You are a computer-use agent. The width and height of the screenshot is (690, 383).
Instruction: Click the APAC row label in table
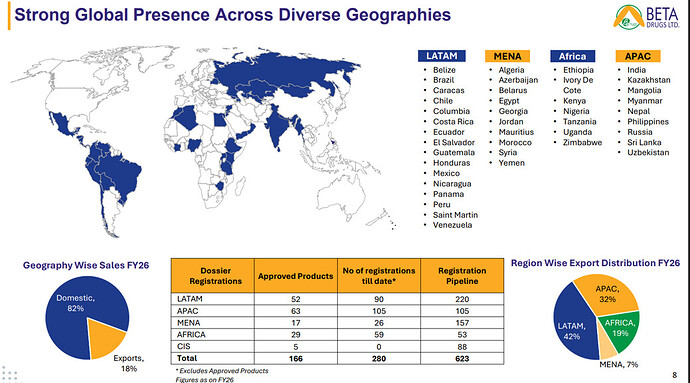(187, 311)
